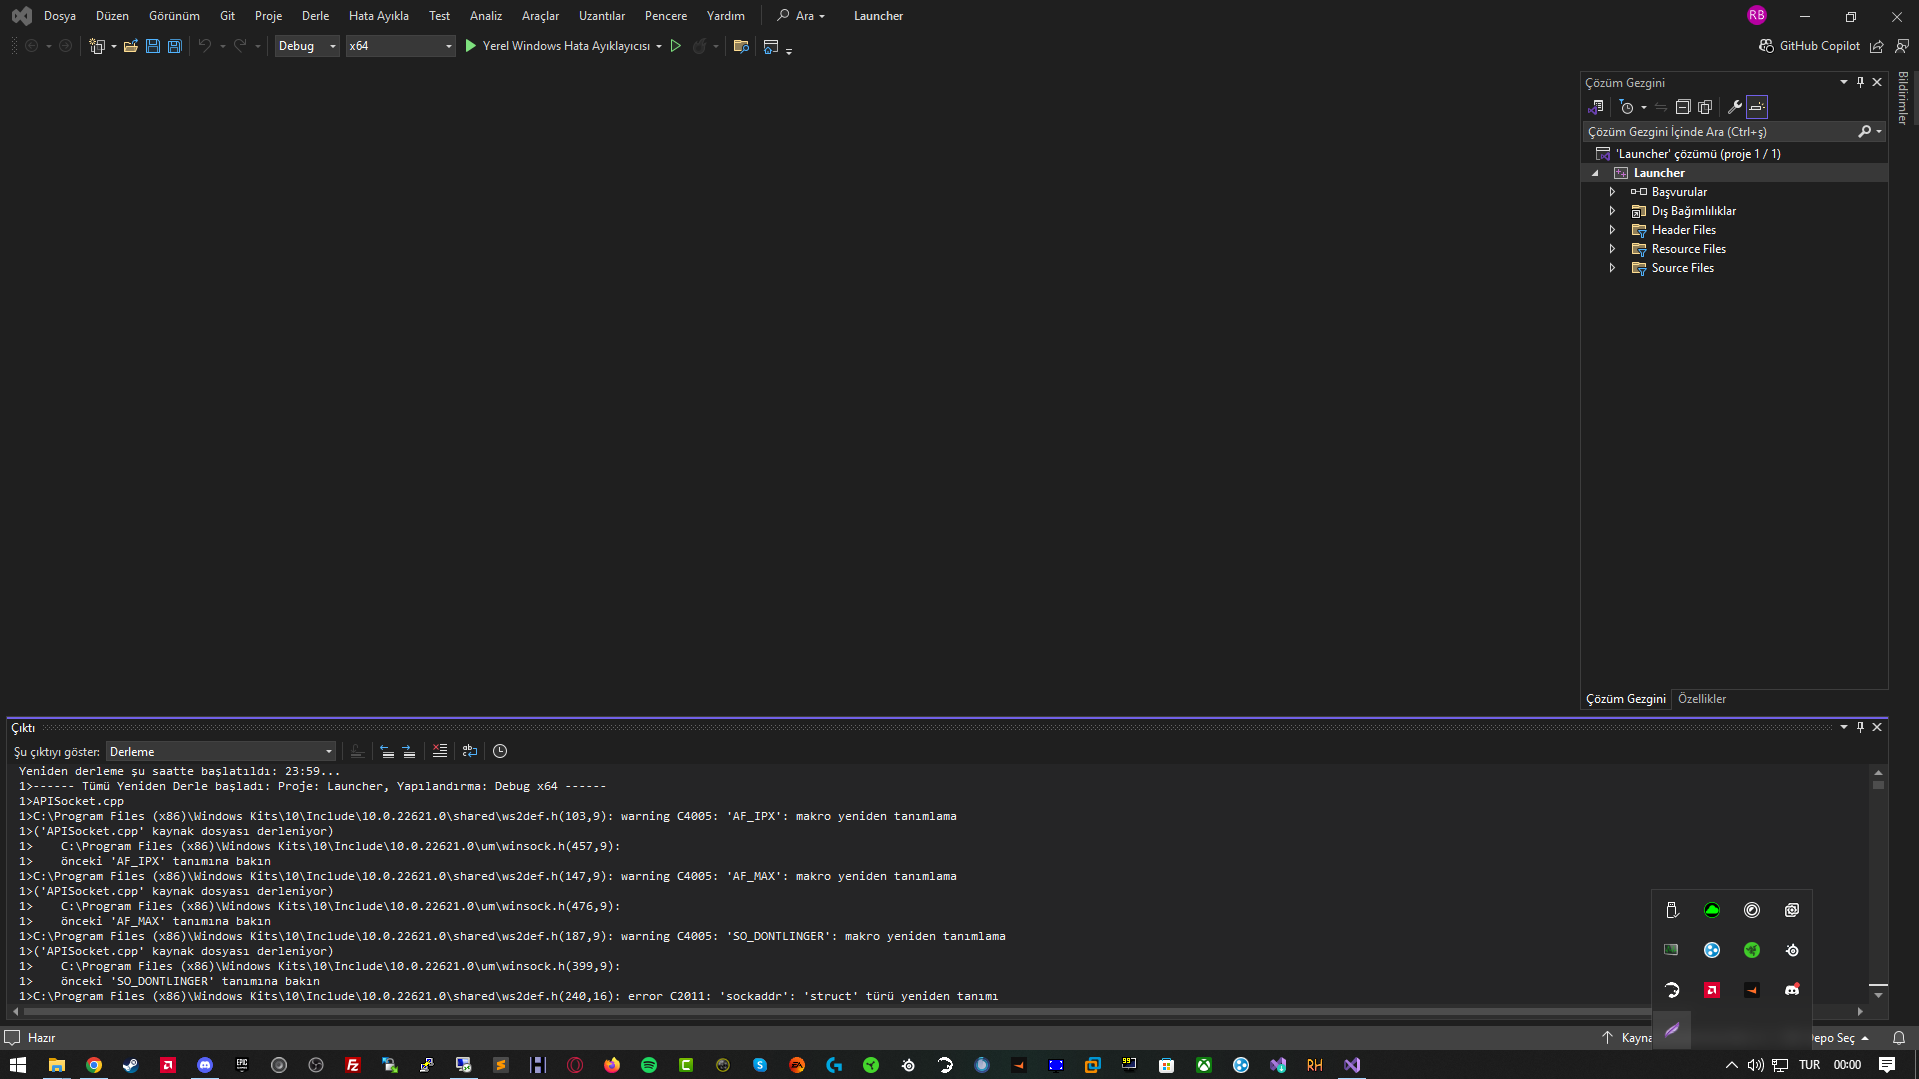Switch to the Özellikler tab

click(x=1701, y=699)
